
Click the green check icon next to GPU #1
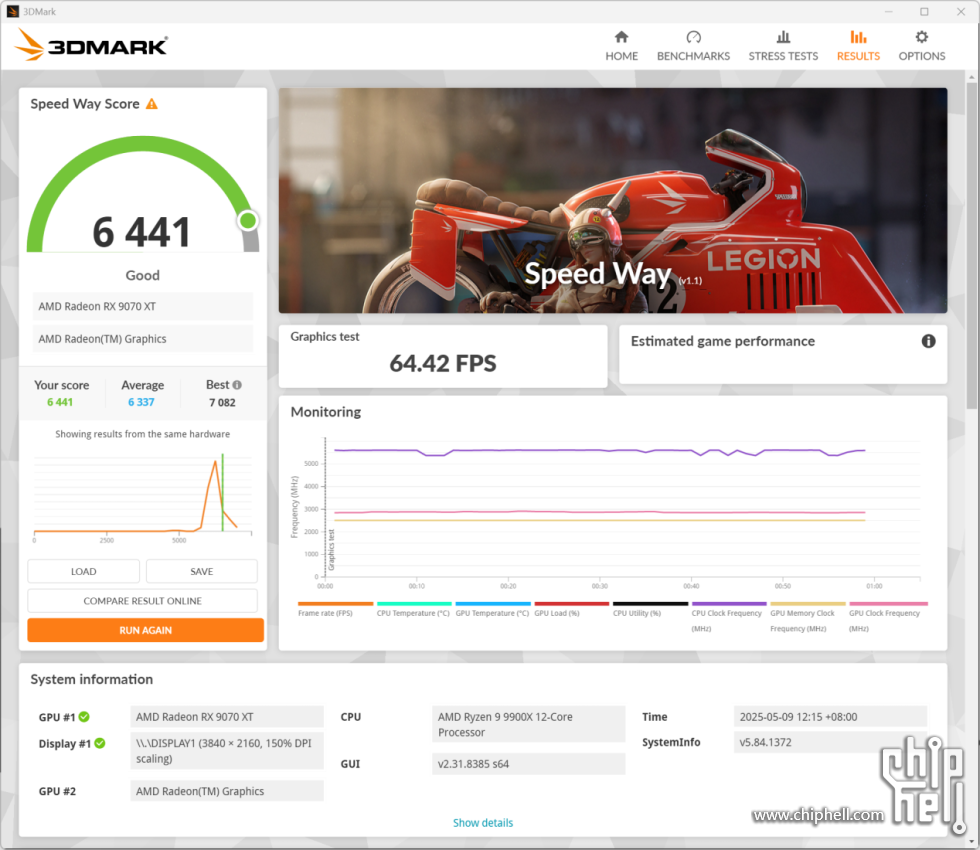84,717
